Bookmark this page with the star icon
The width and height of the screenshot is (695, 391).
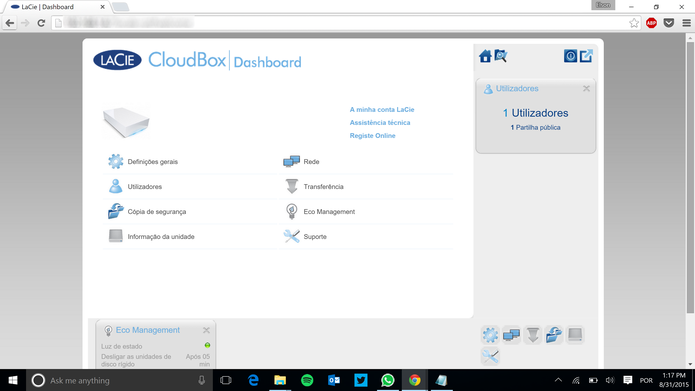(x=634, y=23)
